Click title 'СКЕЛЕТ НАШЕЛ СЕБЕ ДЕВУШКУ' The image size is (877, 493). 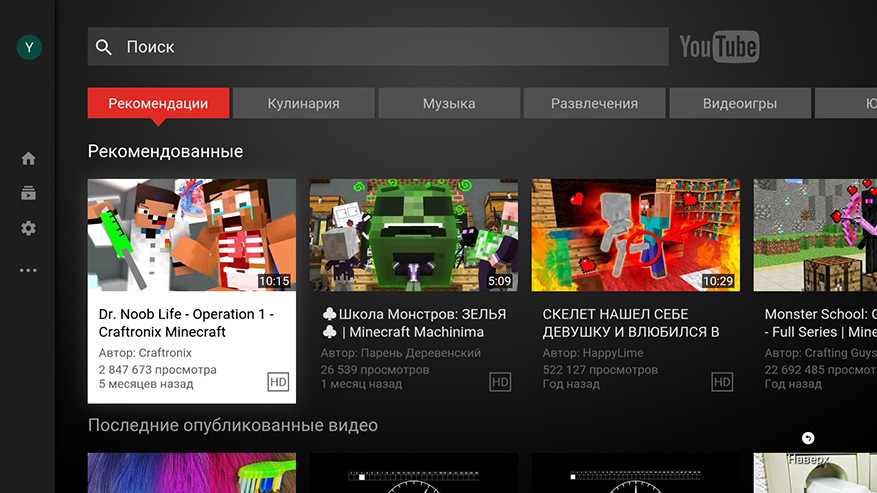[x=631, y=323]
